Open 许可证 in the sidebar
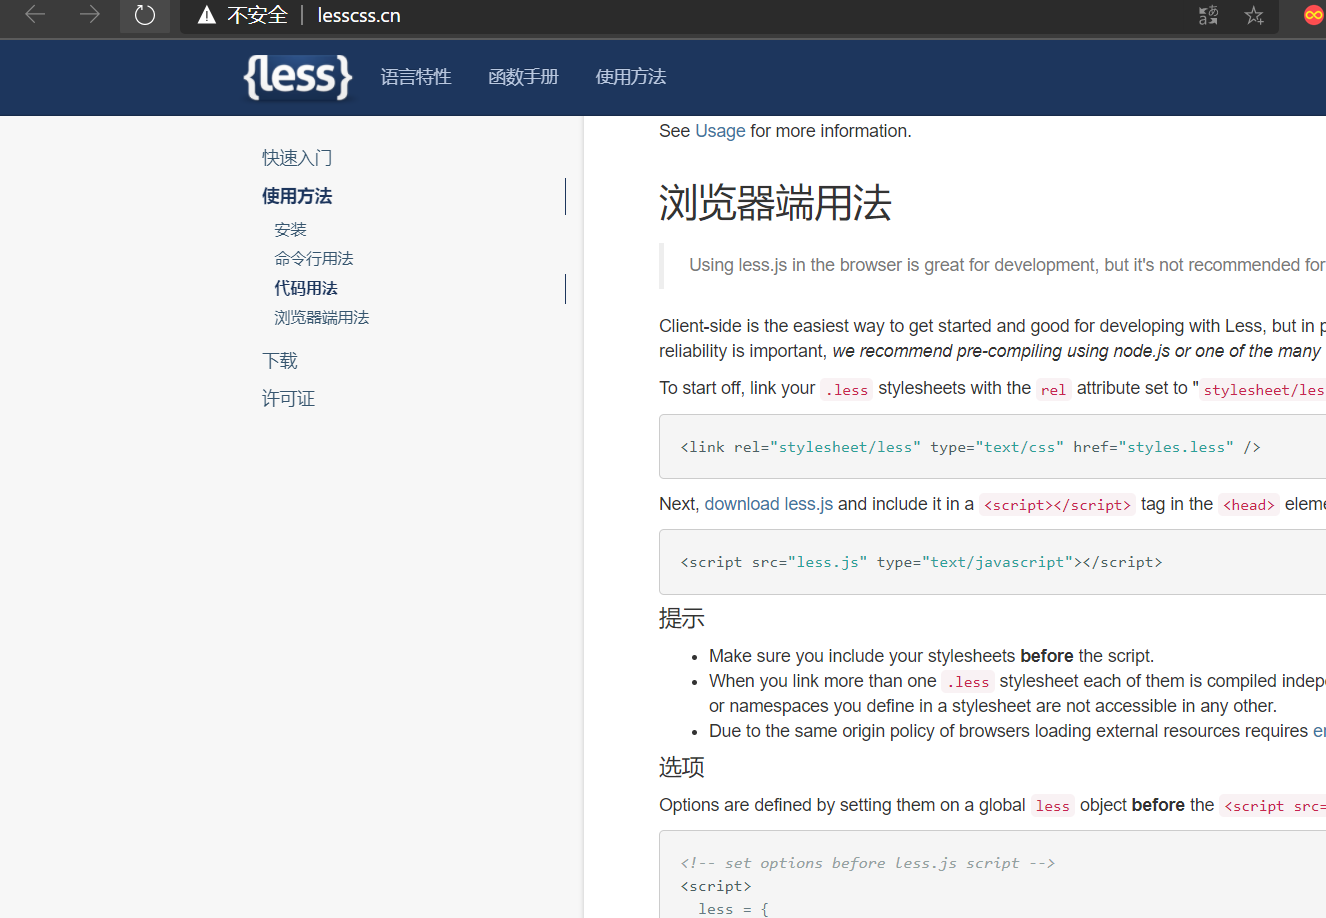Screen dimensions: 1326x918 [x=288, y=399]
